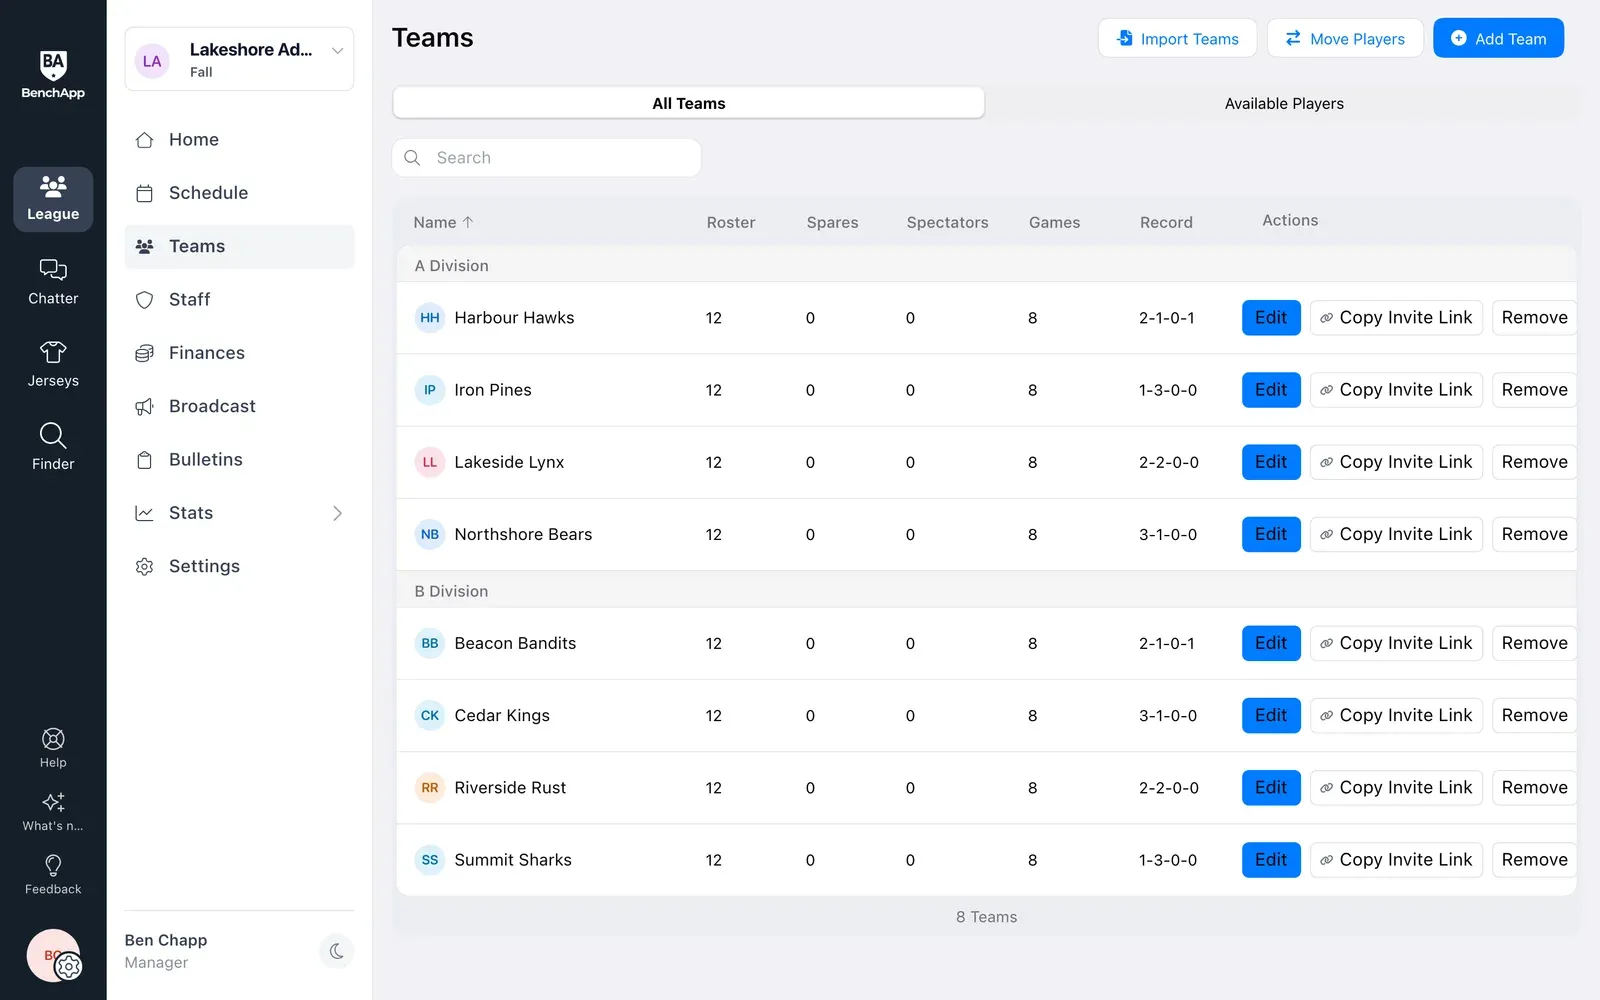
Task: Click the Import Teams button
Action: 1179,38
